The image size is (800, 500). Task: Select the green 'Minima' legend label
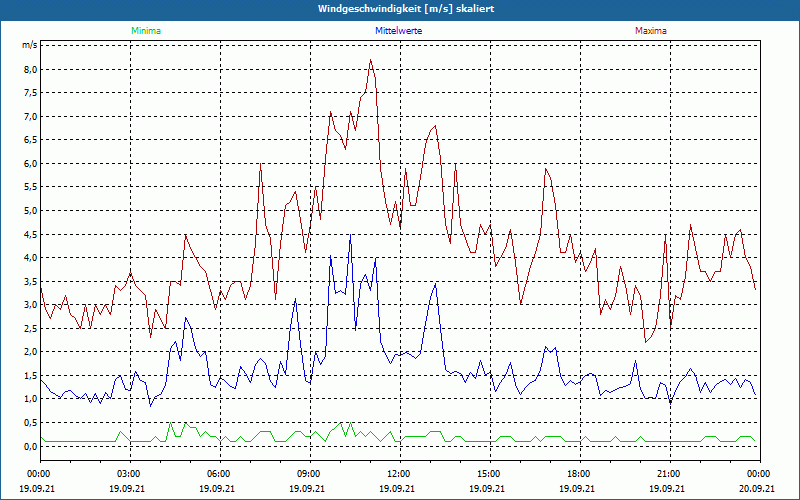(146, 31)
